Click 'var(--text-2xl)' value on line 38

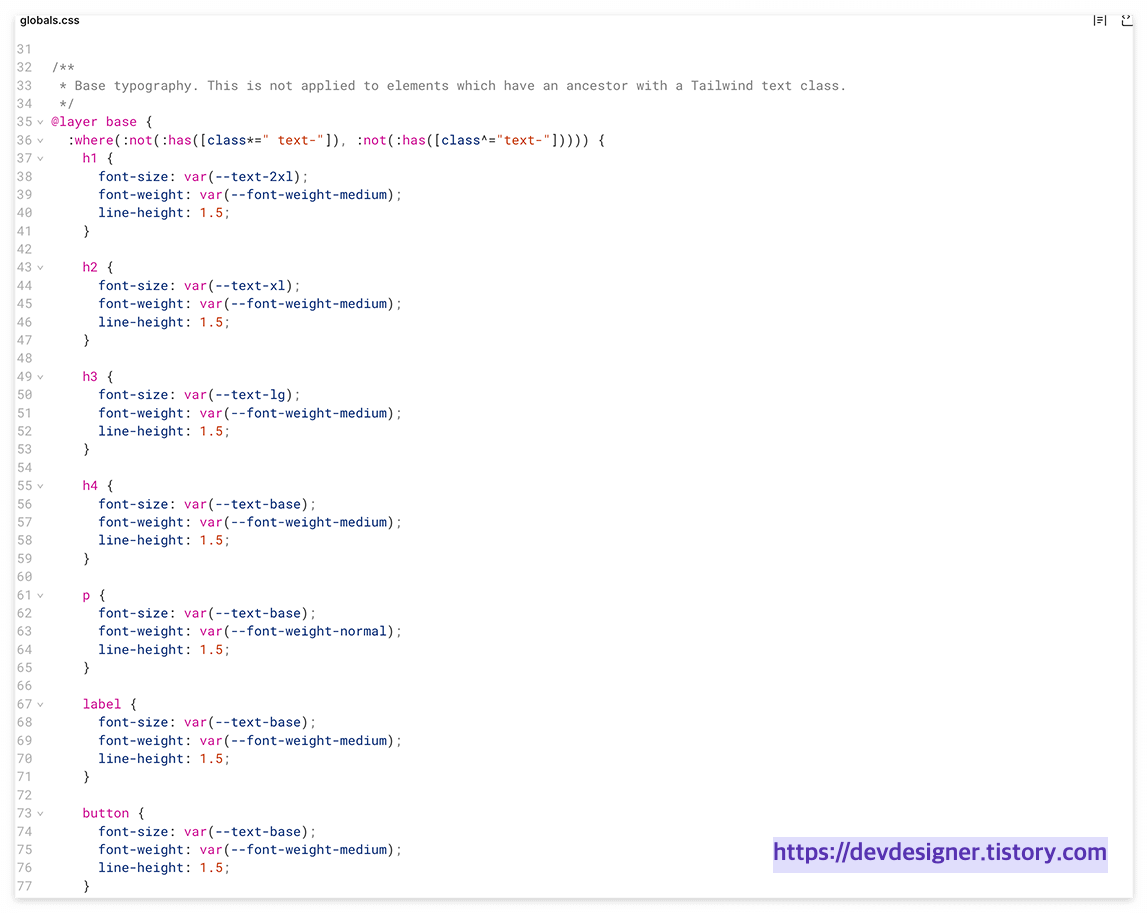242,176
